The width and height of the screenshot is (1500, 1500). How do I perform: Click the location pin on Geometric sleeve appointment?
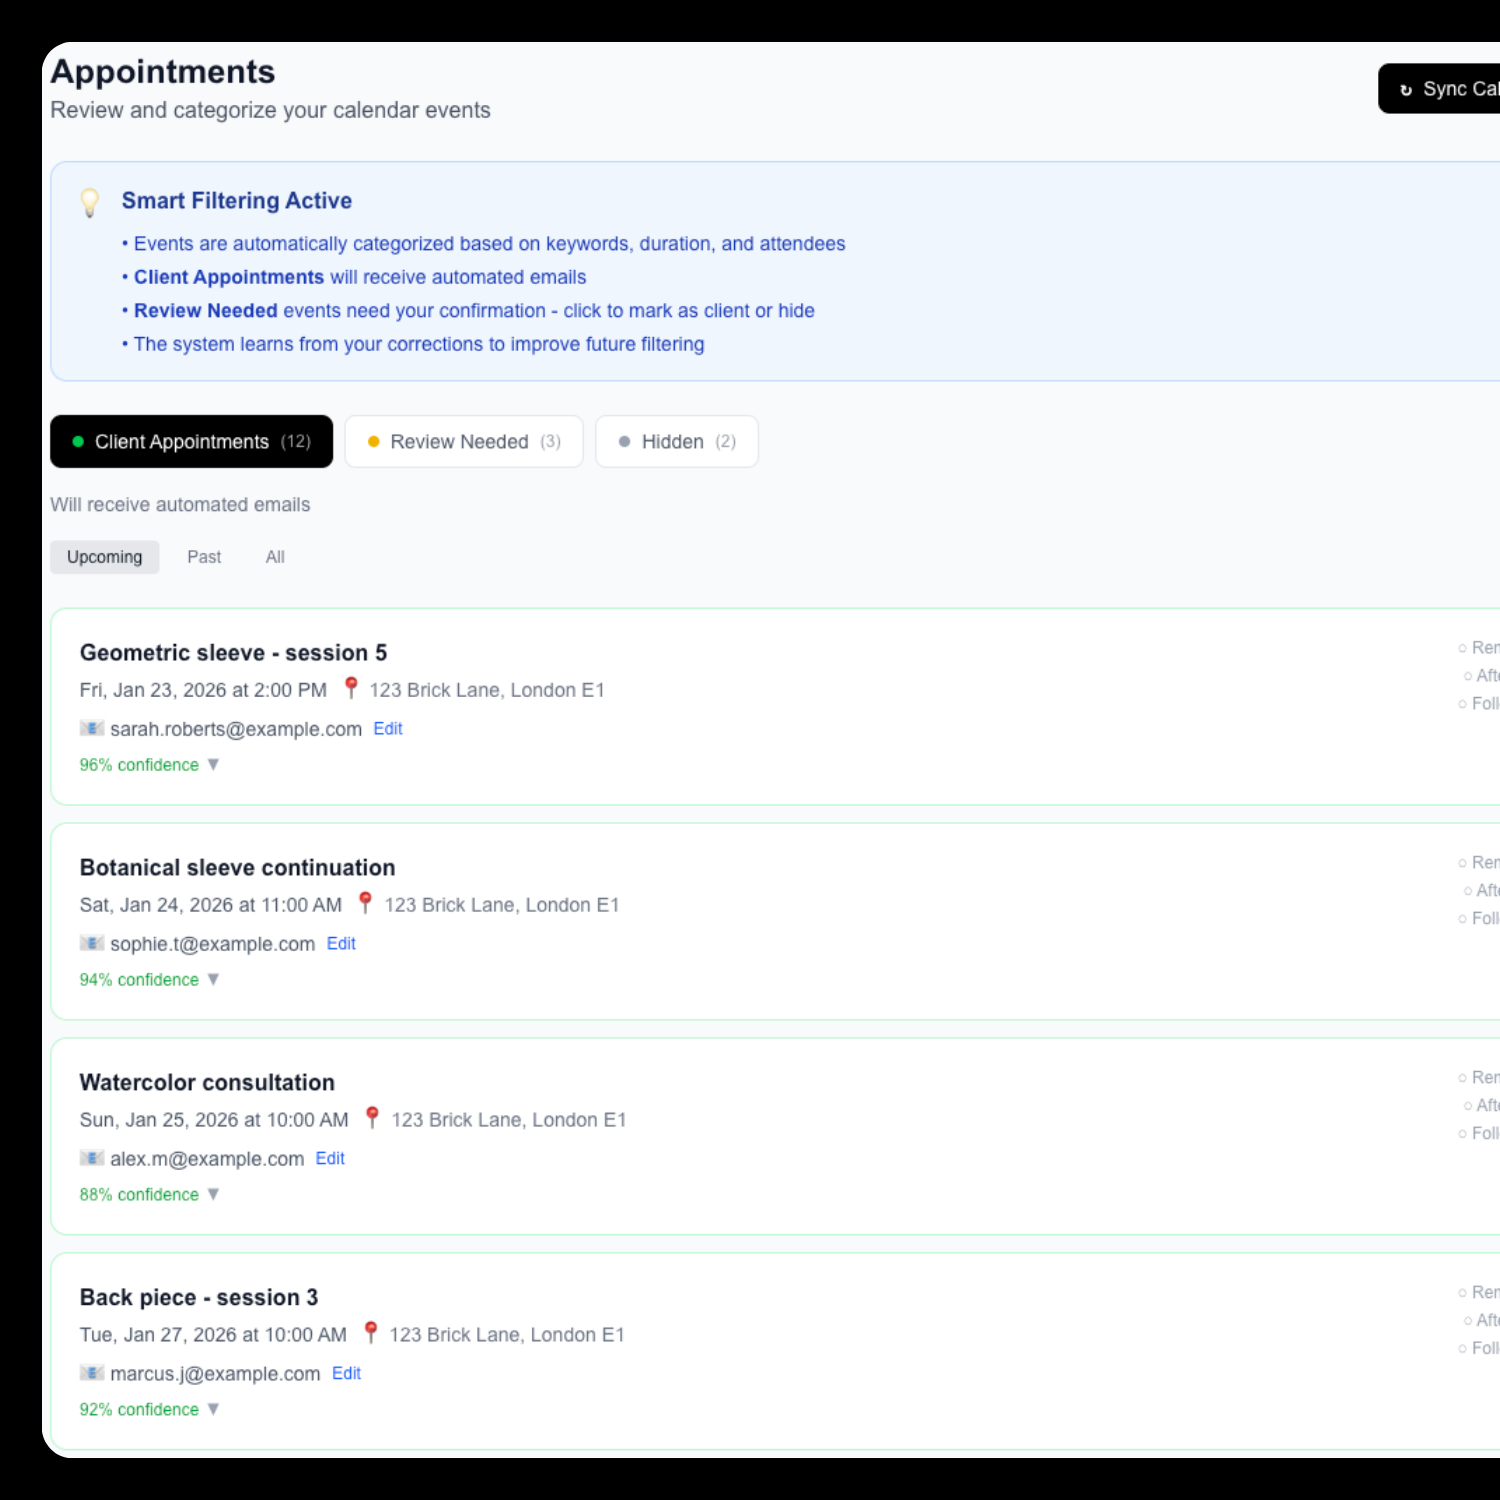coord(351,688)
